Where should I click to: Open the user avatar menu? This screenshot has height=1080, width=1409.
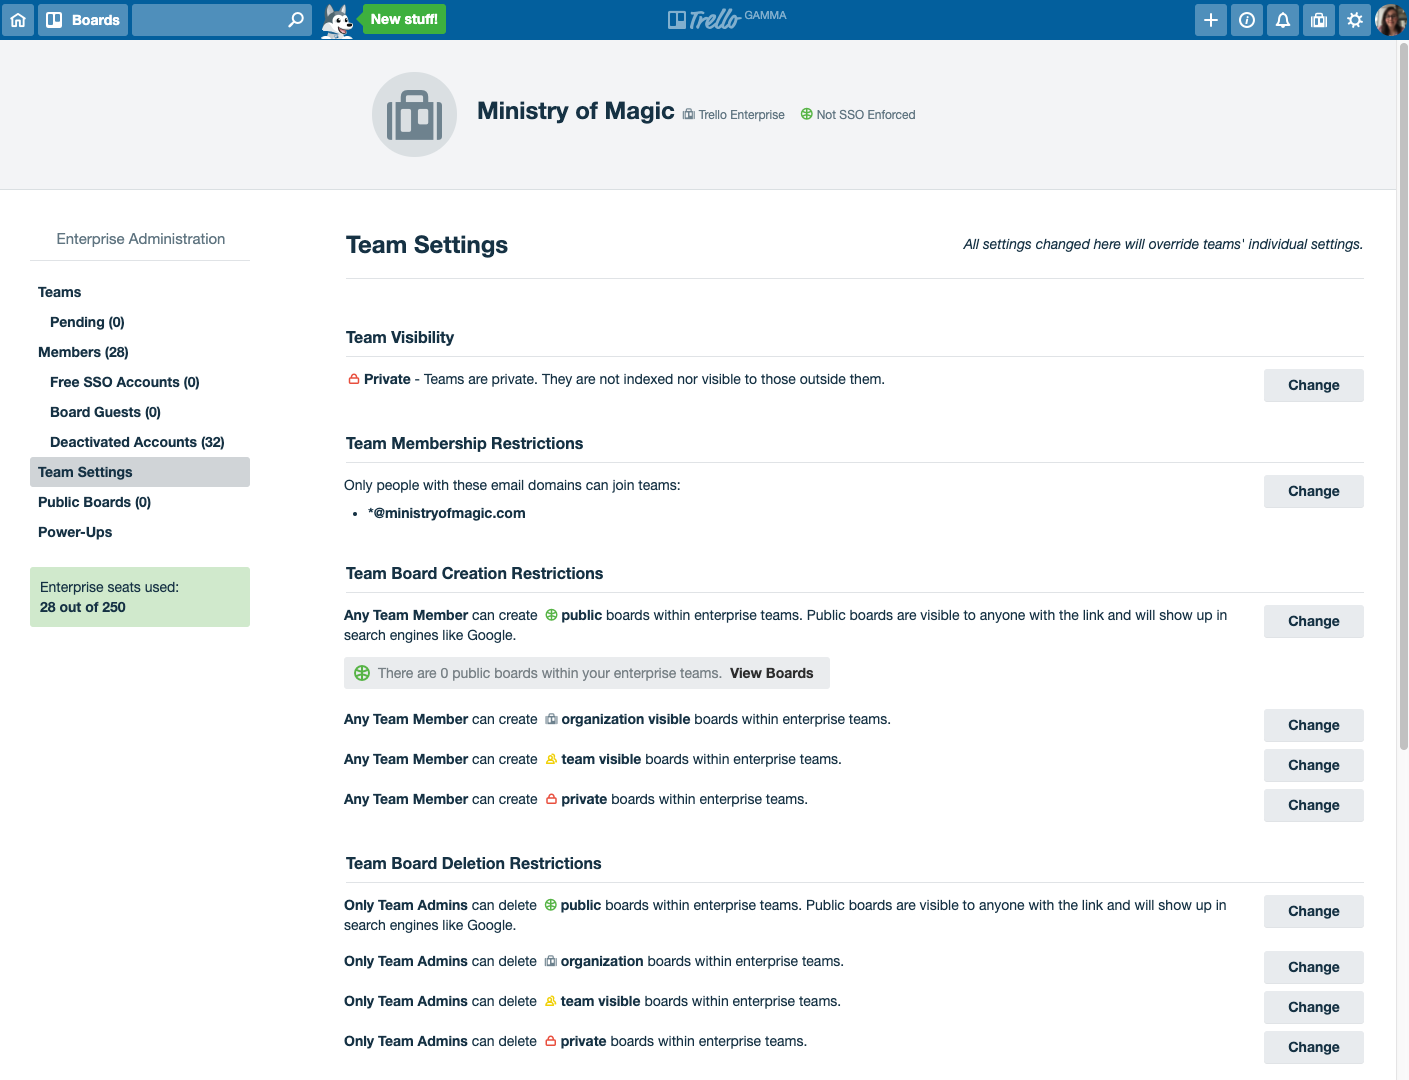1390,20
